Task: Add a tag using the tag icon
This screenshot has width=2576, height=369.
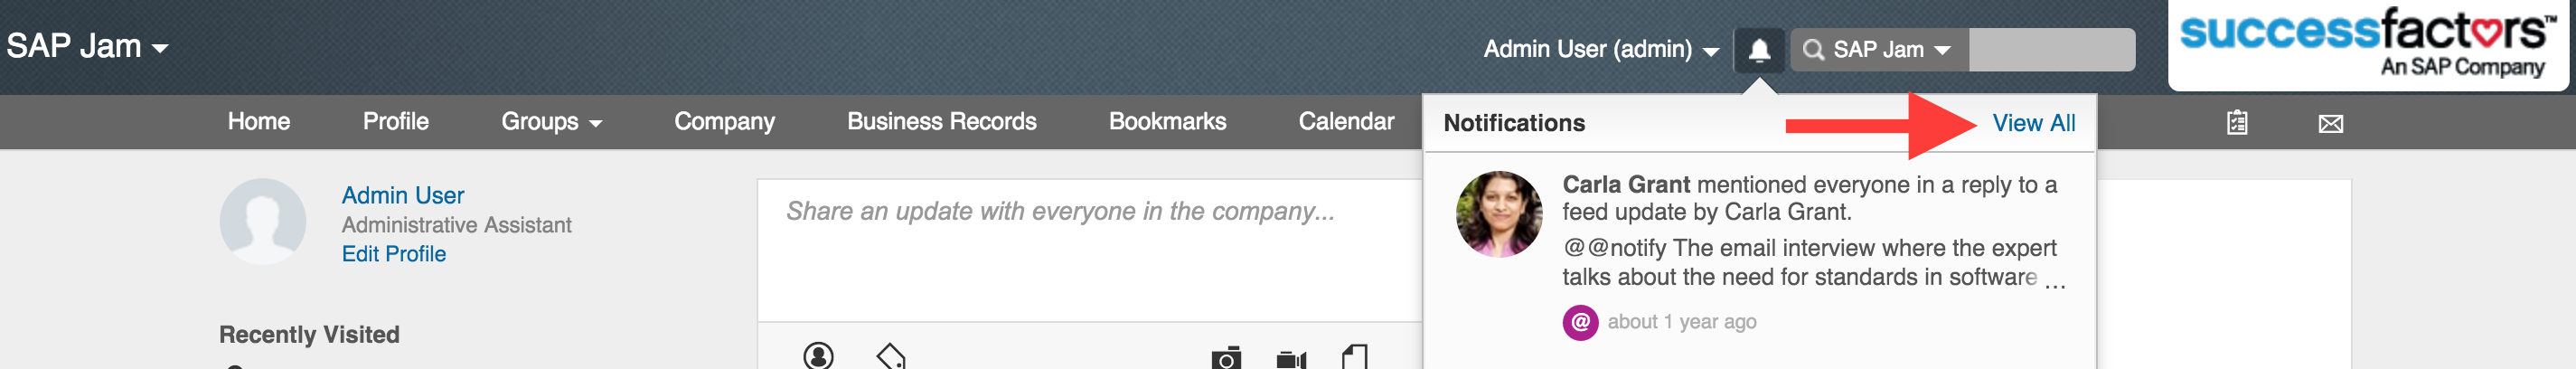Action: coord(890,355)
